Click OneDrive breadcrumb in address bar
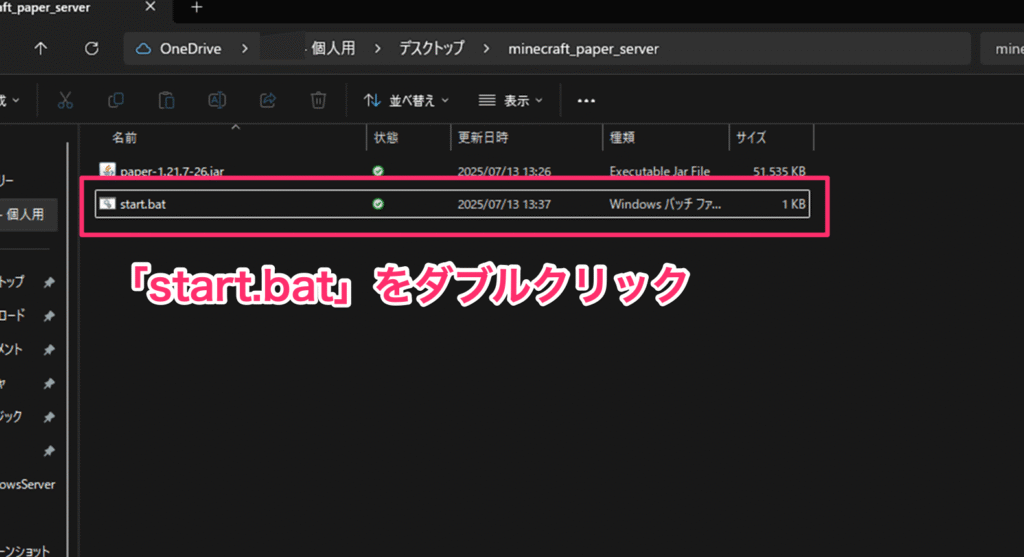This screenshot has width=1024, height=557. click(190, 49)
